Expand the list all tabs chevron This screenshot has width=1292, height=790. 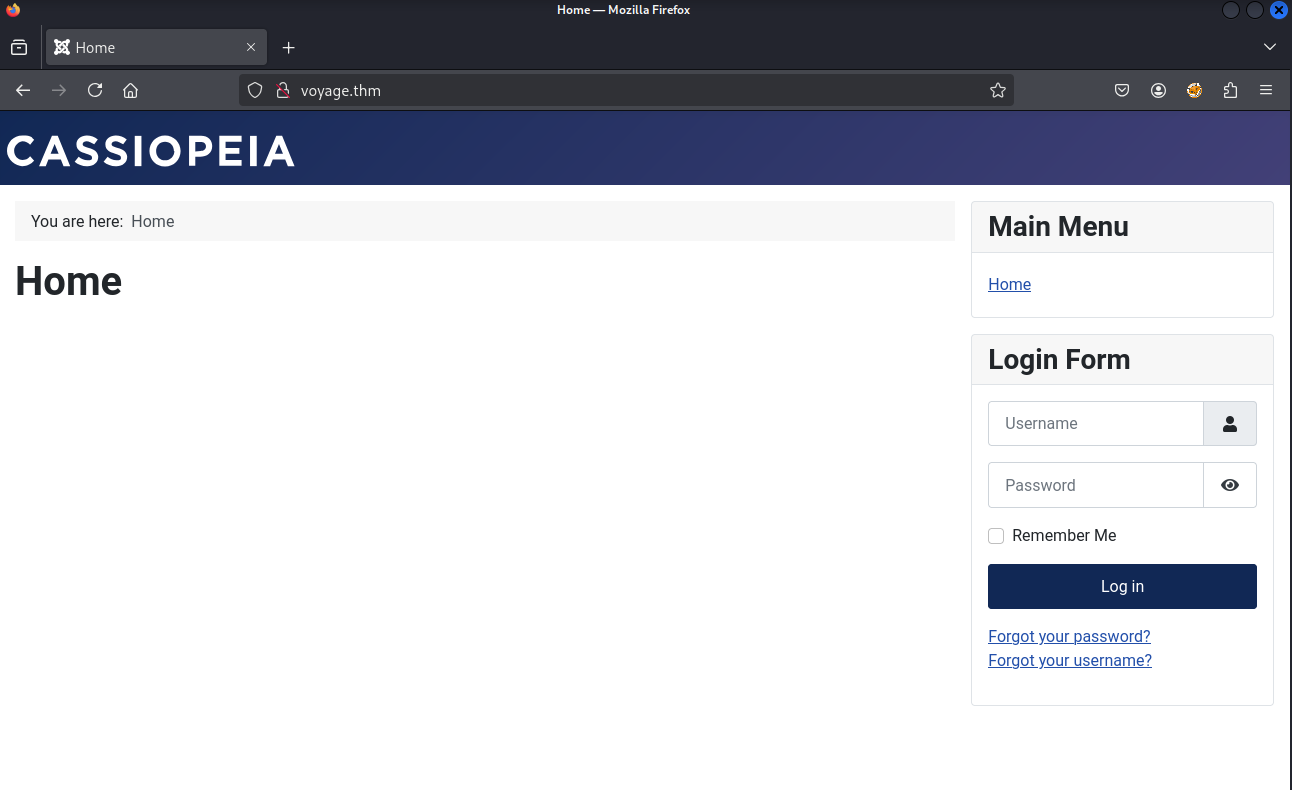coord(1269,47)
